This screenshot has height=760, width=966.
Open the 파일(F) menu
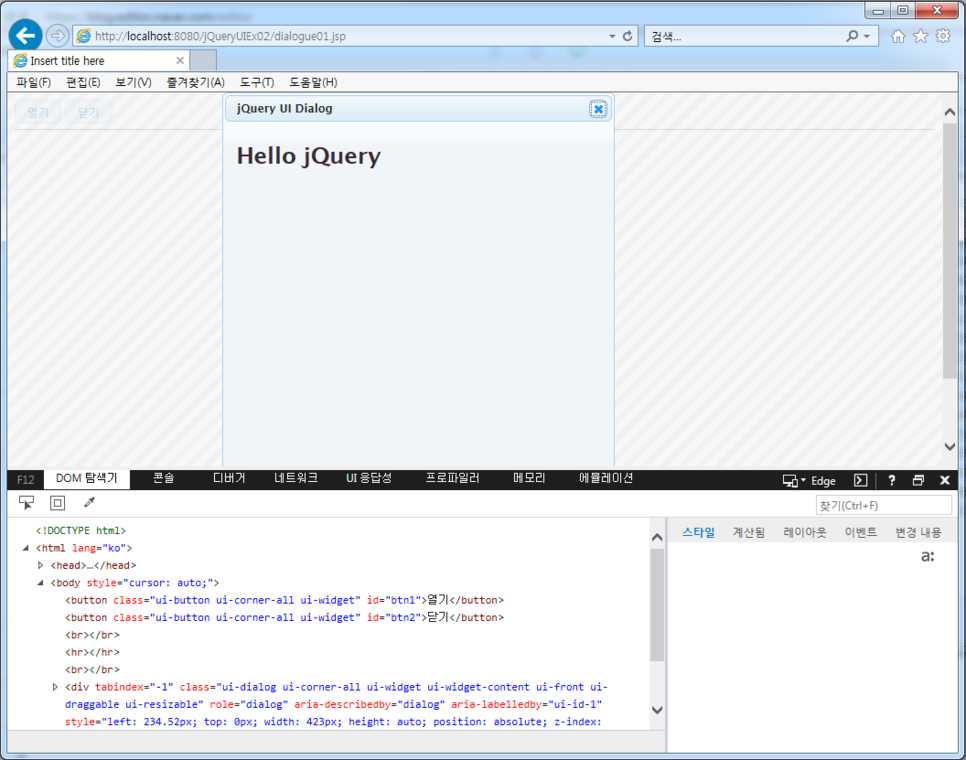[x=33, y=82]
